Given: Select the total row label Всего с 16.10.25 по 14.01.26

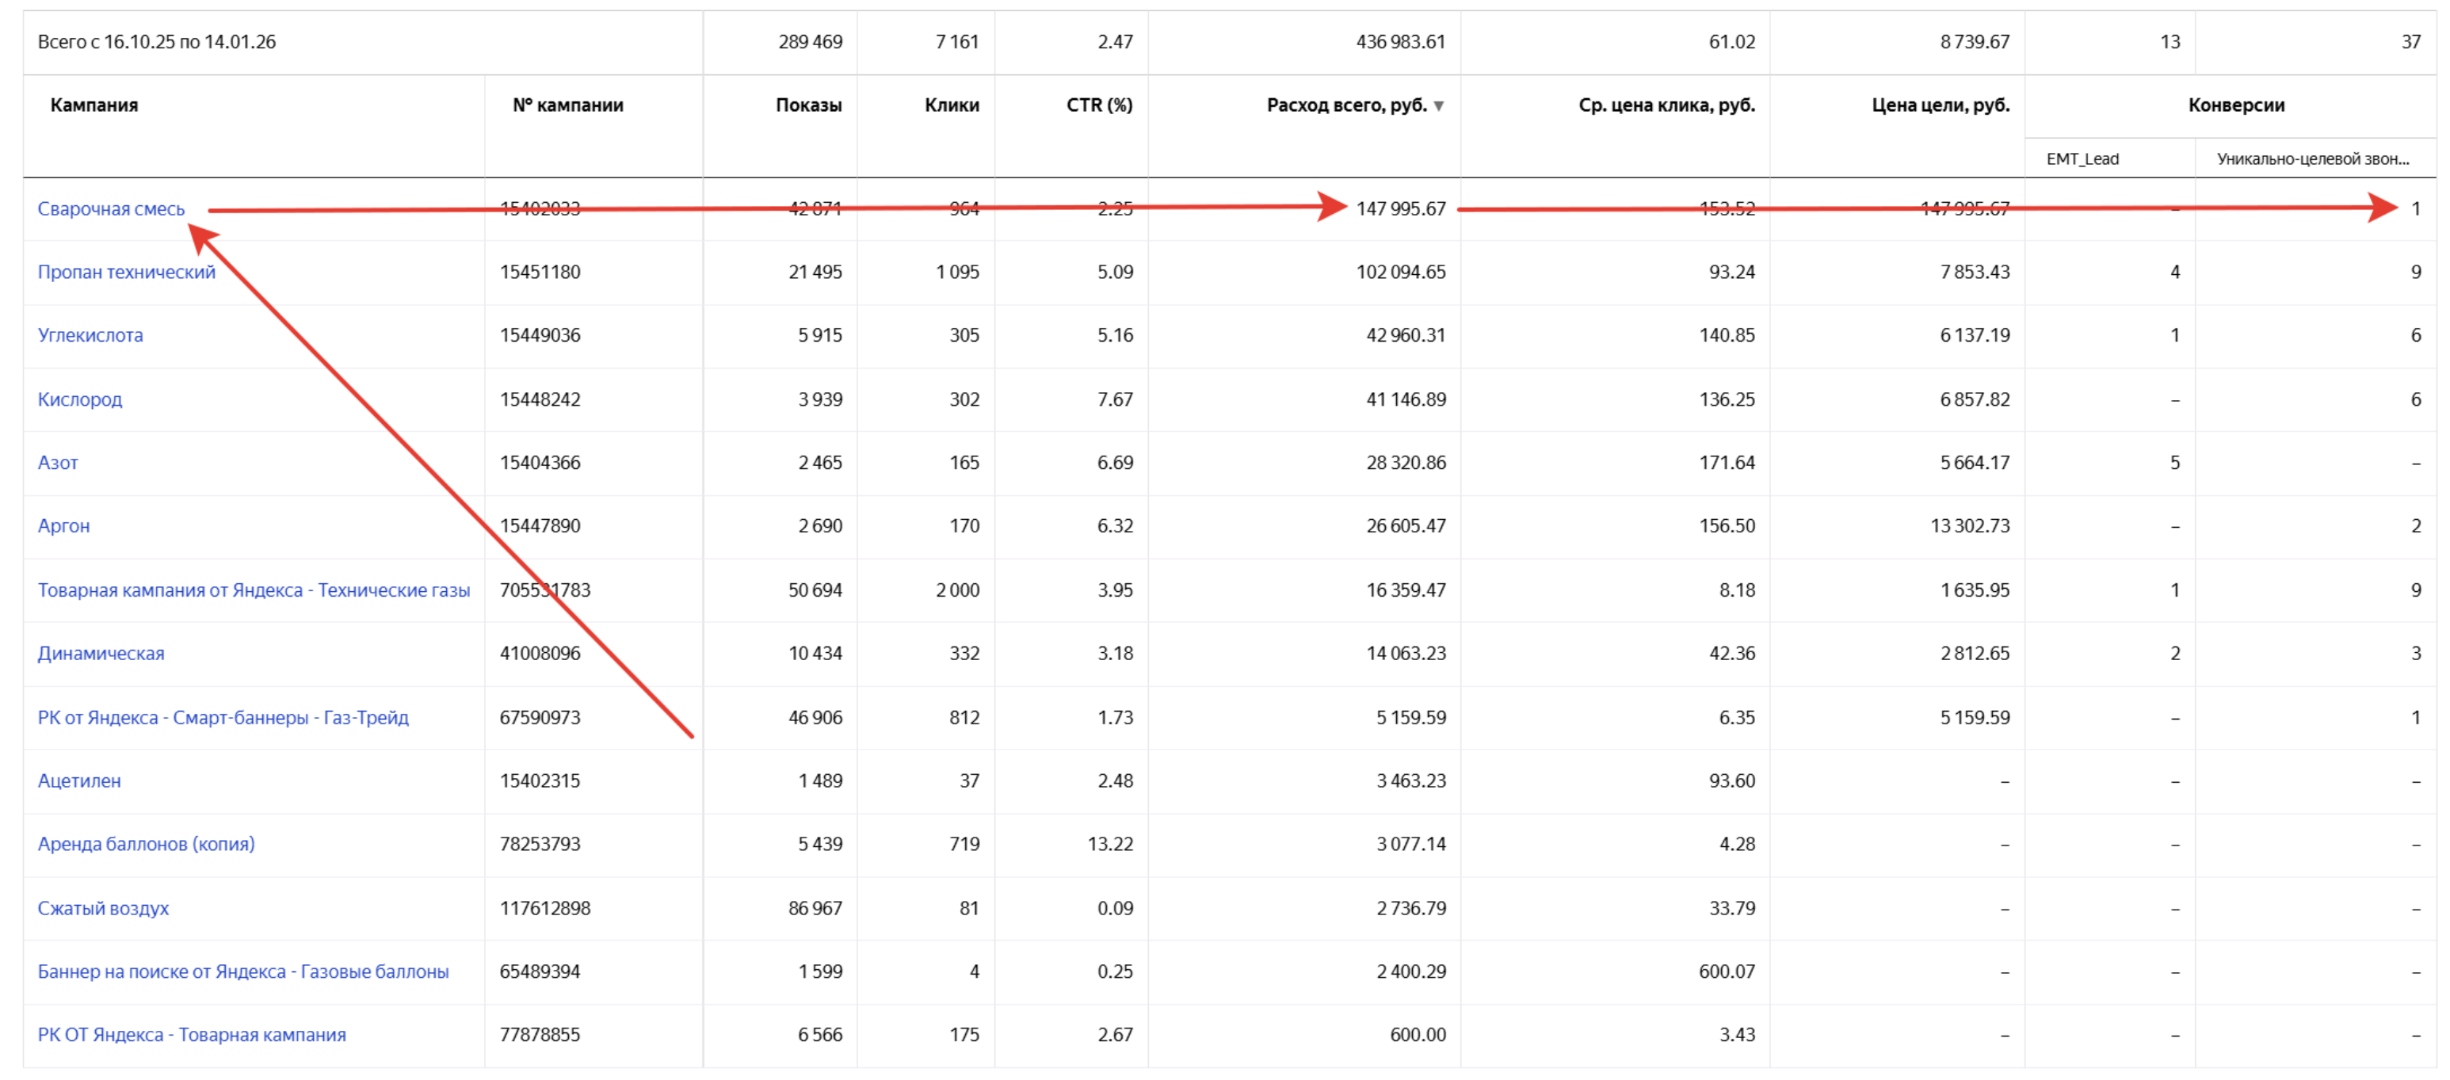Looking at the screenshot, I should (157, 42).
